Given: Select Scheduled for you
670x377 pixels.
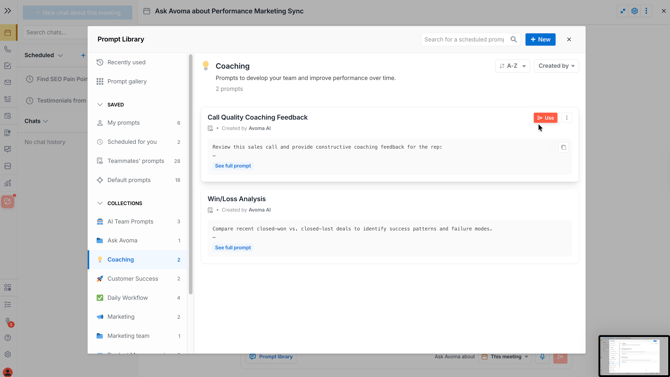Looking at the screenshot, I should [138, 142].
